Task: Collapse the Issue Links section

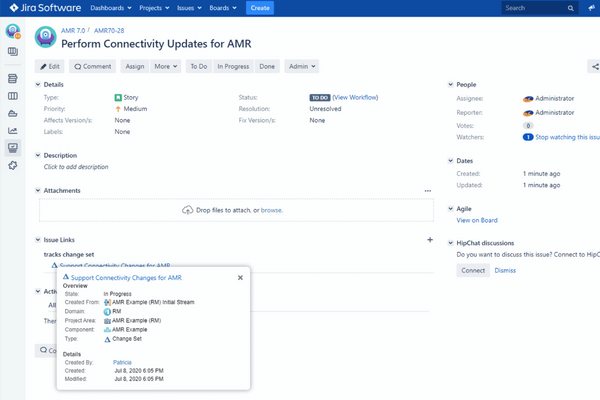Action: pyautogui.click(x=38, y=240)
